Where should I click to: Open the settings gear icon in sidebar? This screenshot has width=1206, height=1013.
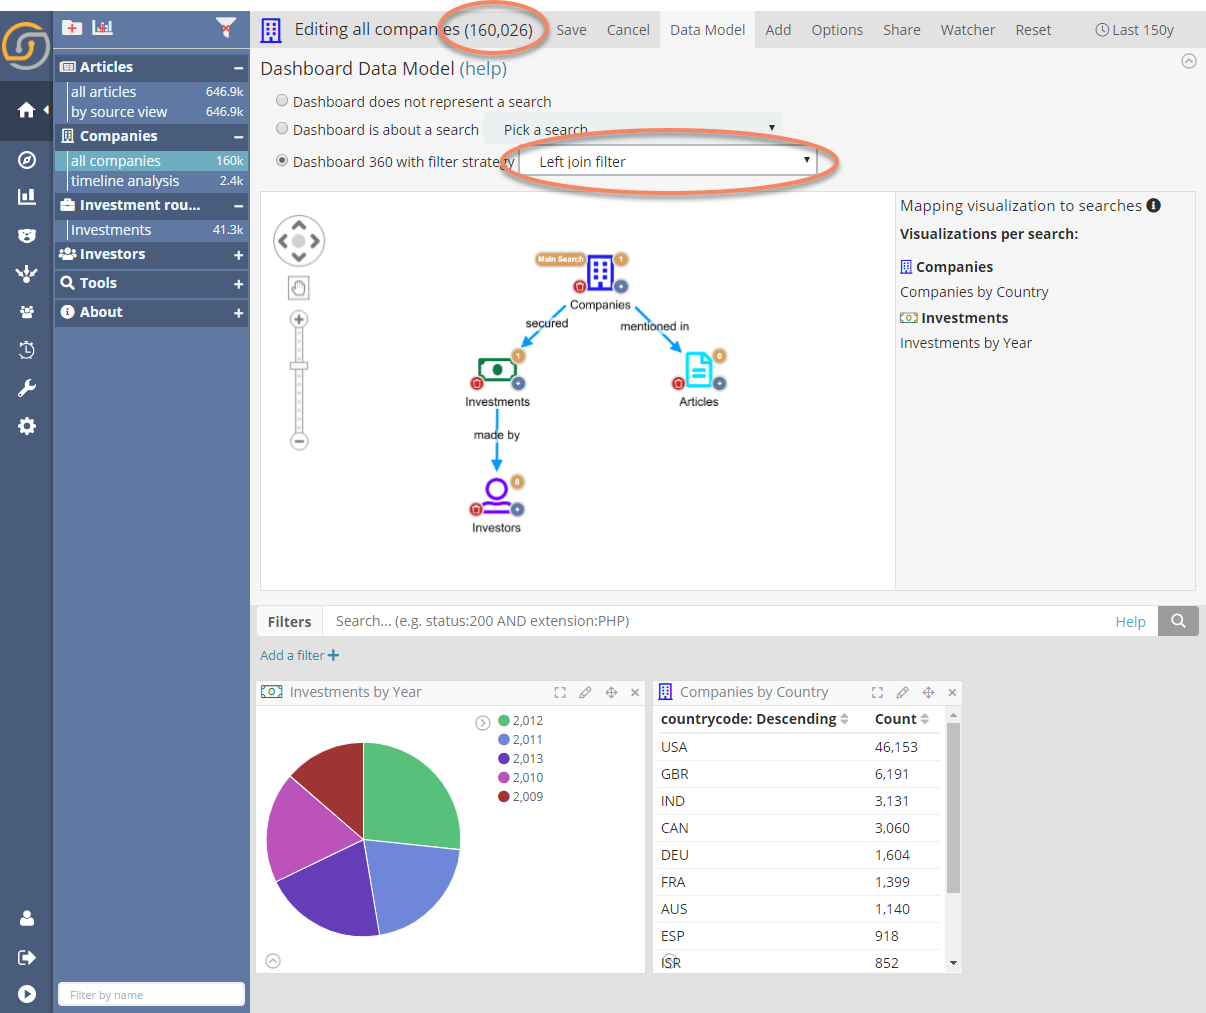click(27, 426)
